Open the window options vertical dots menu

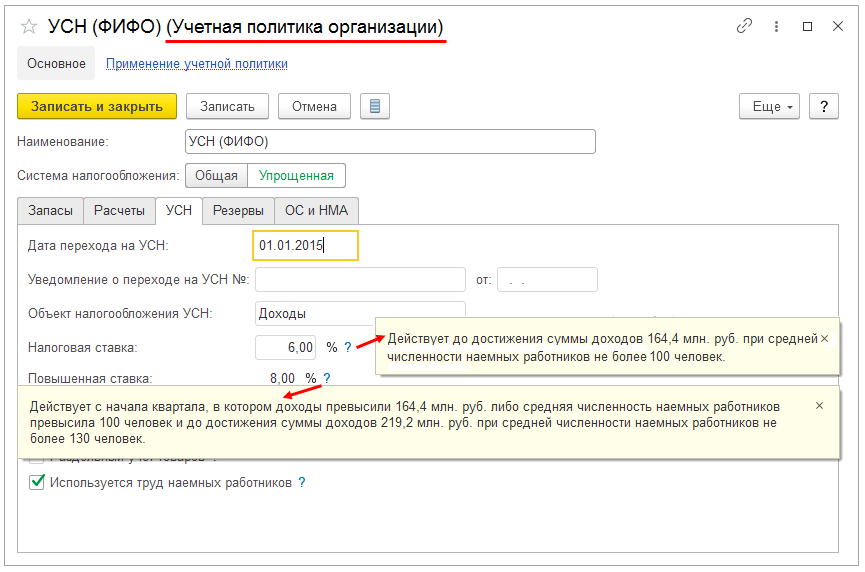click(x=776, y=27)
